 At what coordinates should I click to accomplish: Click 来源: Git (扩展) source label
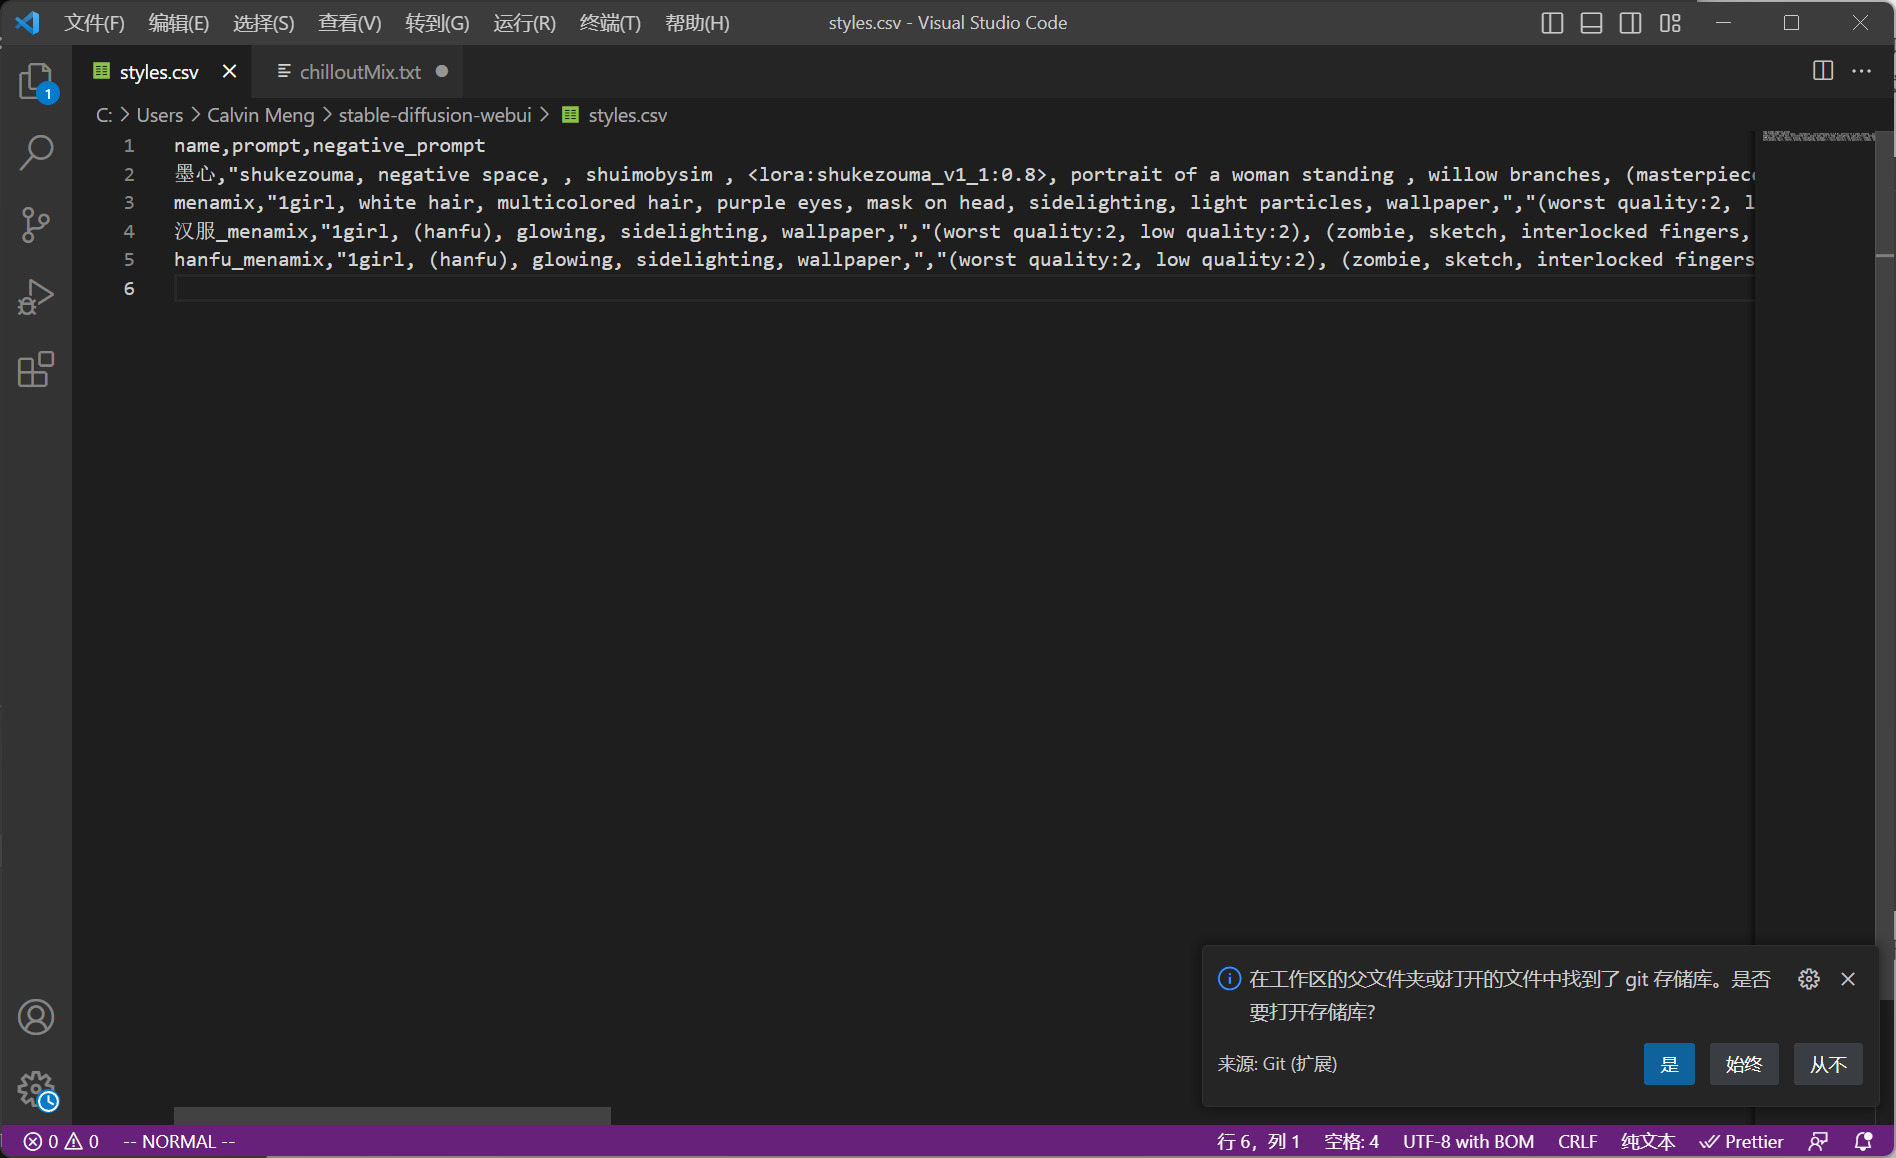coord(1277,1064)
